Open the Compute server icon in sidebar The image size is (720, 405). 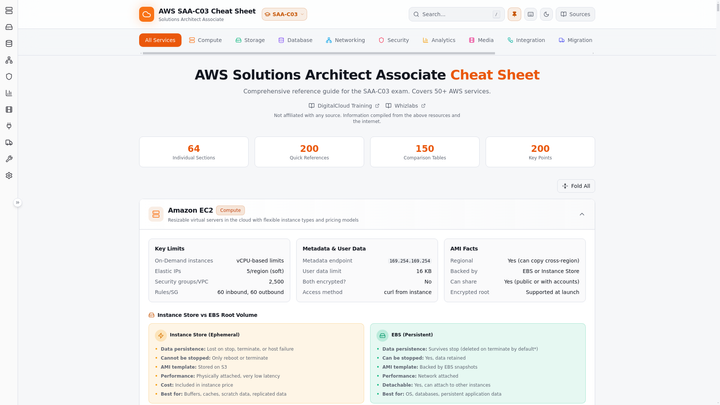(9, 11)
